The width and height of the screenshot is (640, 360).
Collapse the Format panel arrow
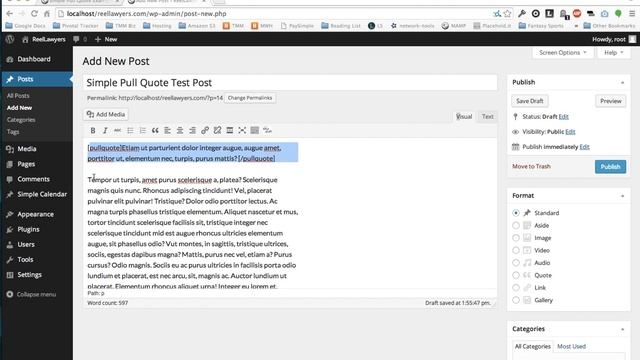[x=622, y=196]
